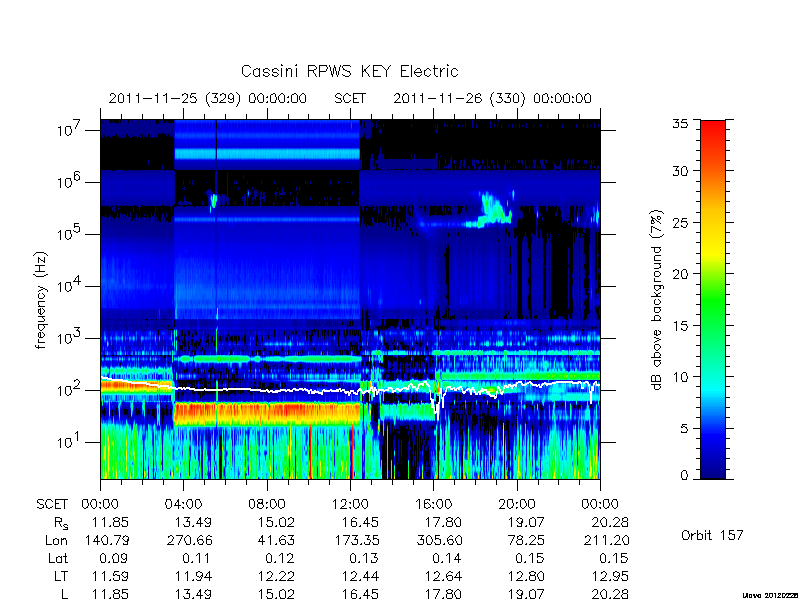Click the Rs value 17.80
This screenshot has height=600, width=800.
[x=442, y=523]
